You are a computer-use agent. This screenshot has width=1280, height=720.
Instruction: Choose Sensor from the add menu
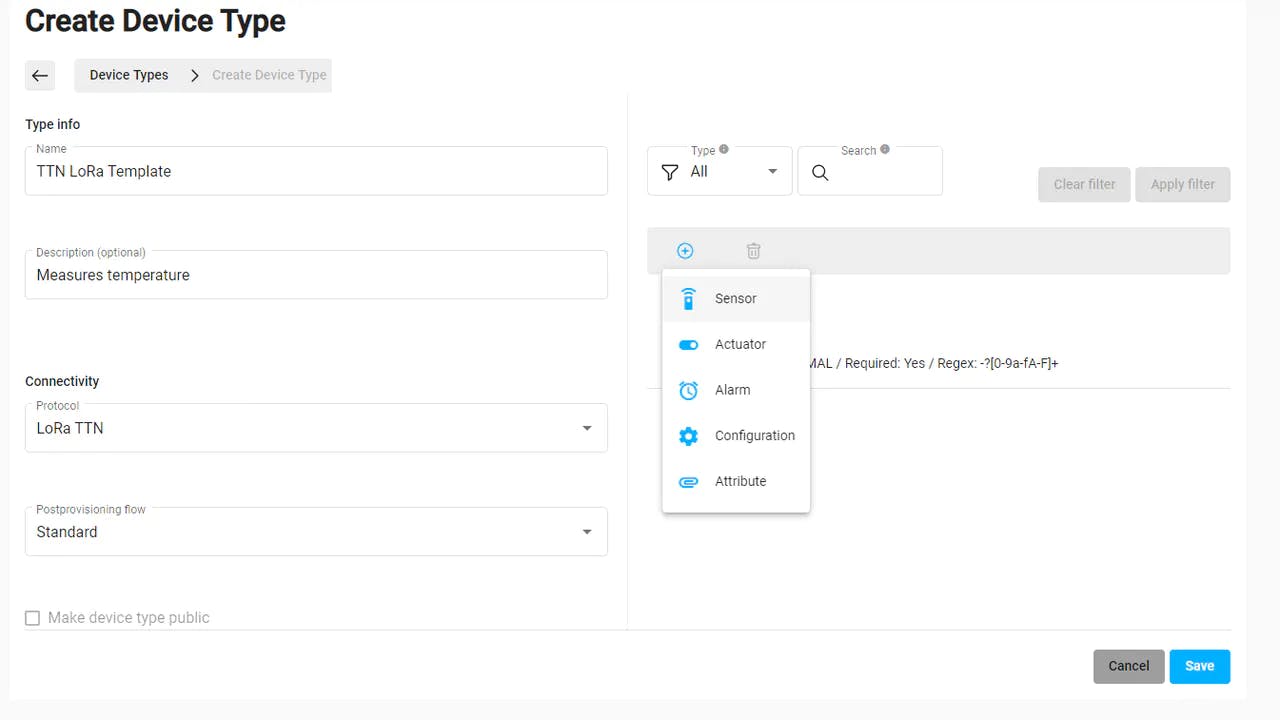(x=736, y=298)
